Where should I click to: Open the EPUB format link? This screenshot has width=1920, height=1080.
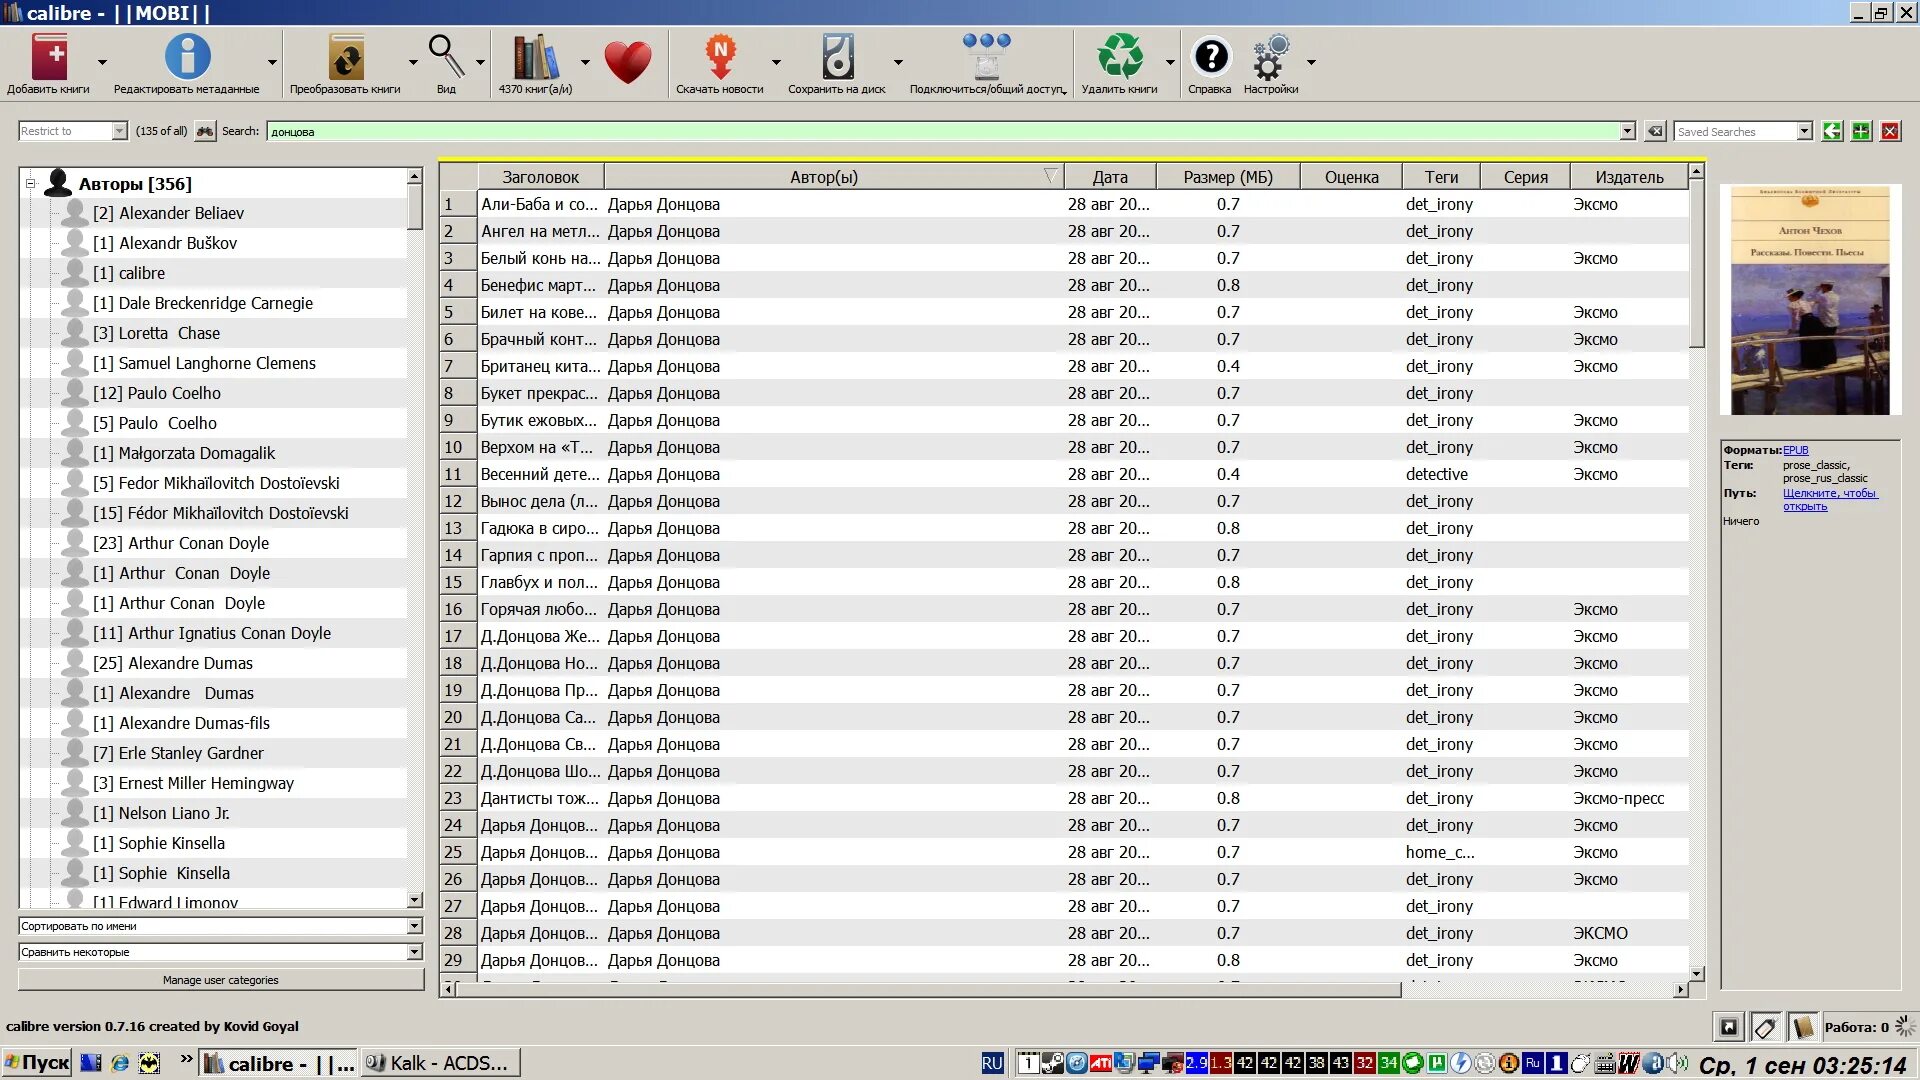[x=1795, y=450]
